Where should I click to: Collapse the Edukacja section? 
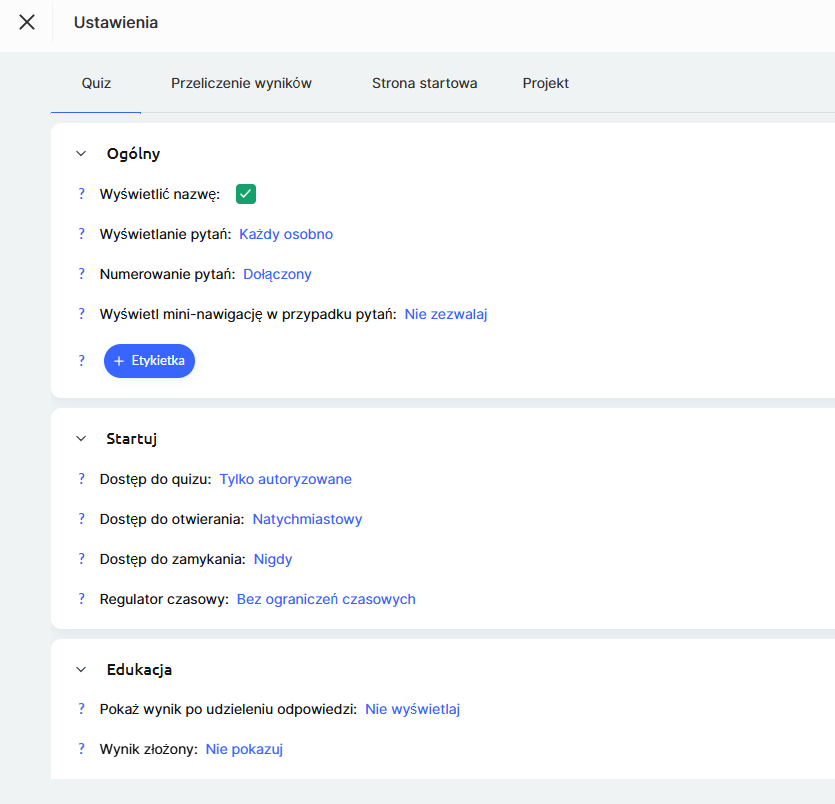[82, 670]
